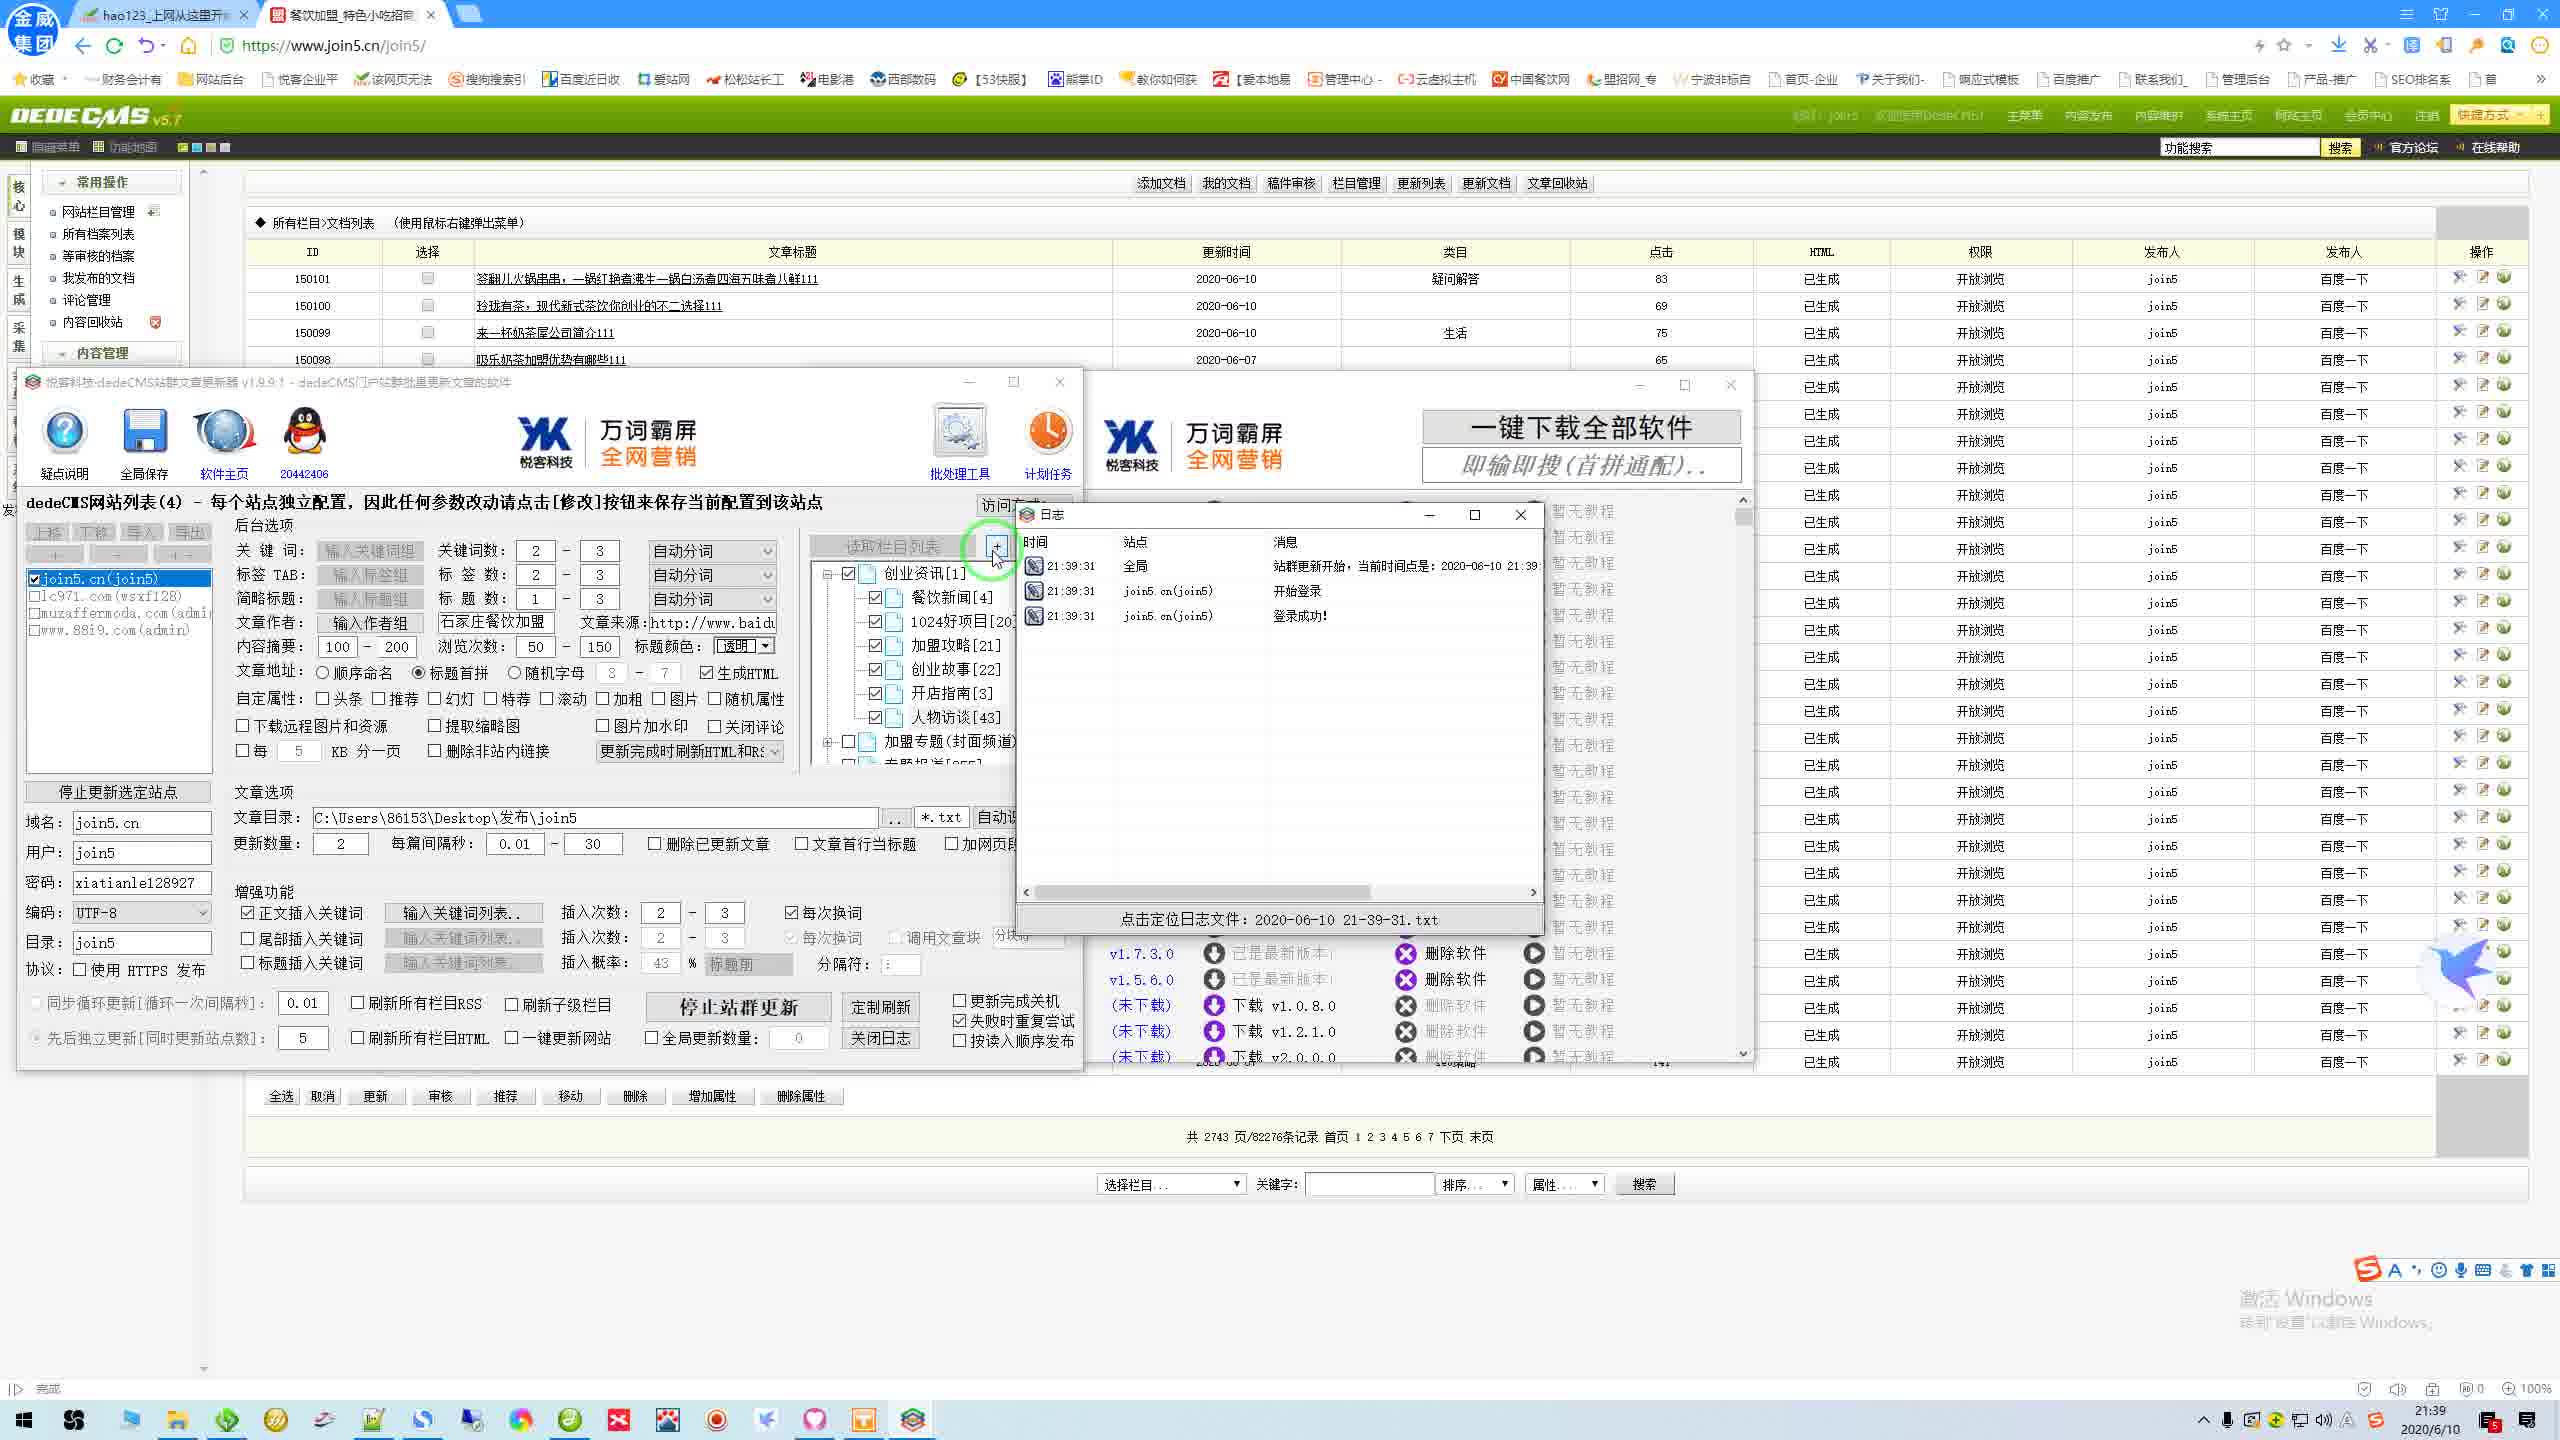
Task: Open 软件主页 via the globe icon
Action: 222,432
